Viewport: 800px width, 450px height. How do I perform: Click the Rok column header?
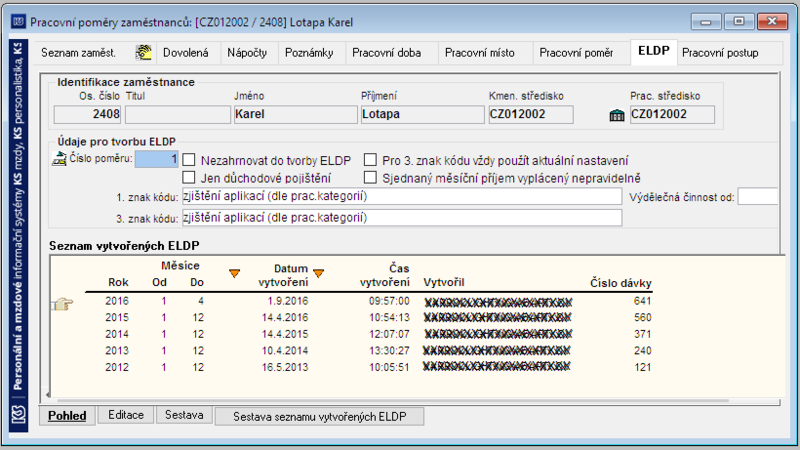click(x=118, y=282)
